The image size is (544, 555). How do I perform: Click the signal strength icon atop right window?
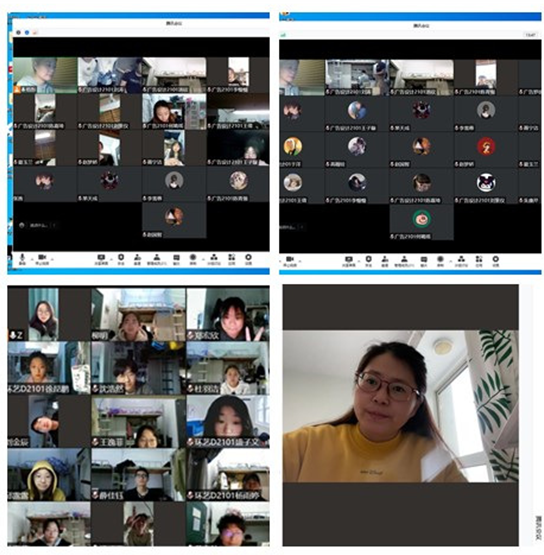[x=284, y=35]
